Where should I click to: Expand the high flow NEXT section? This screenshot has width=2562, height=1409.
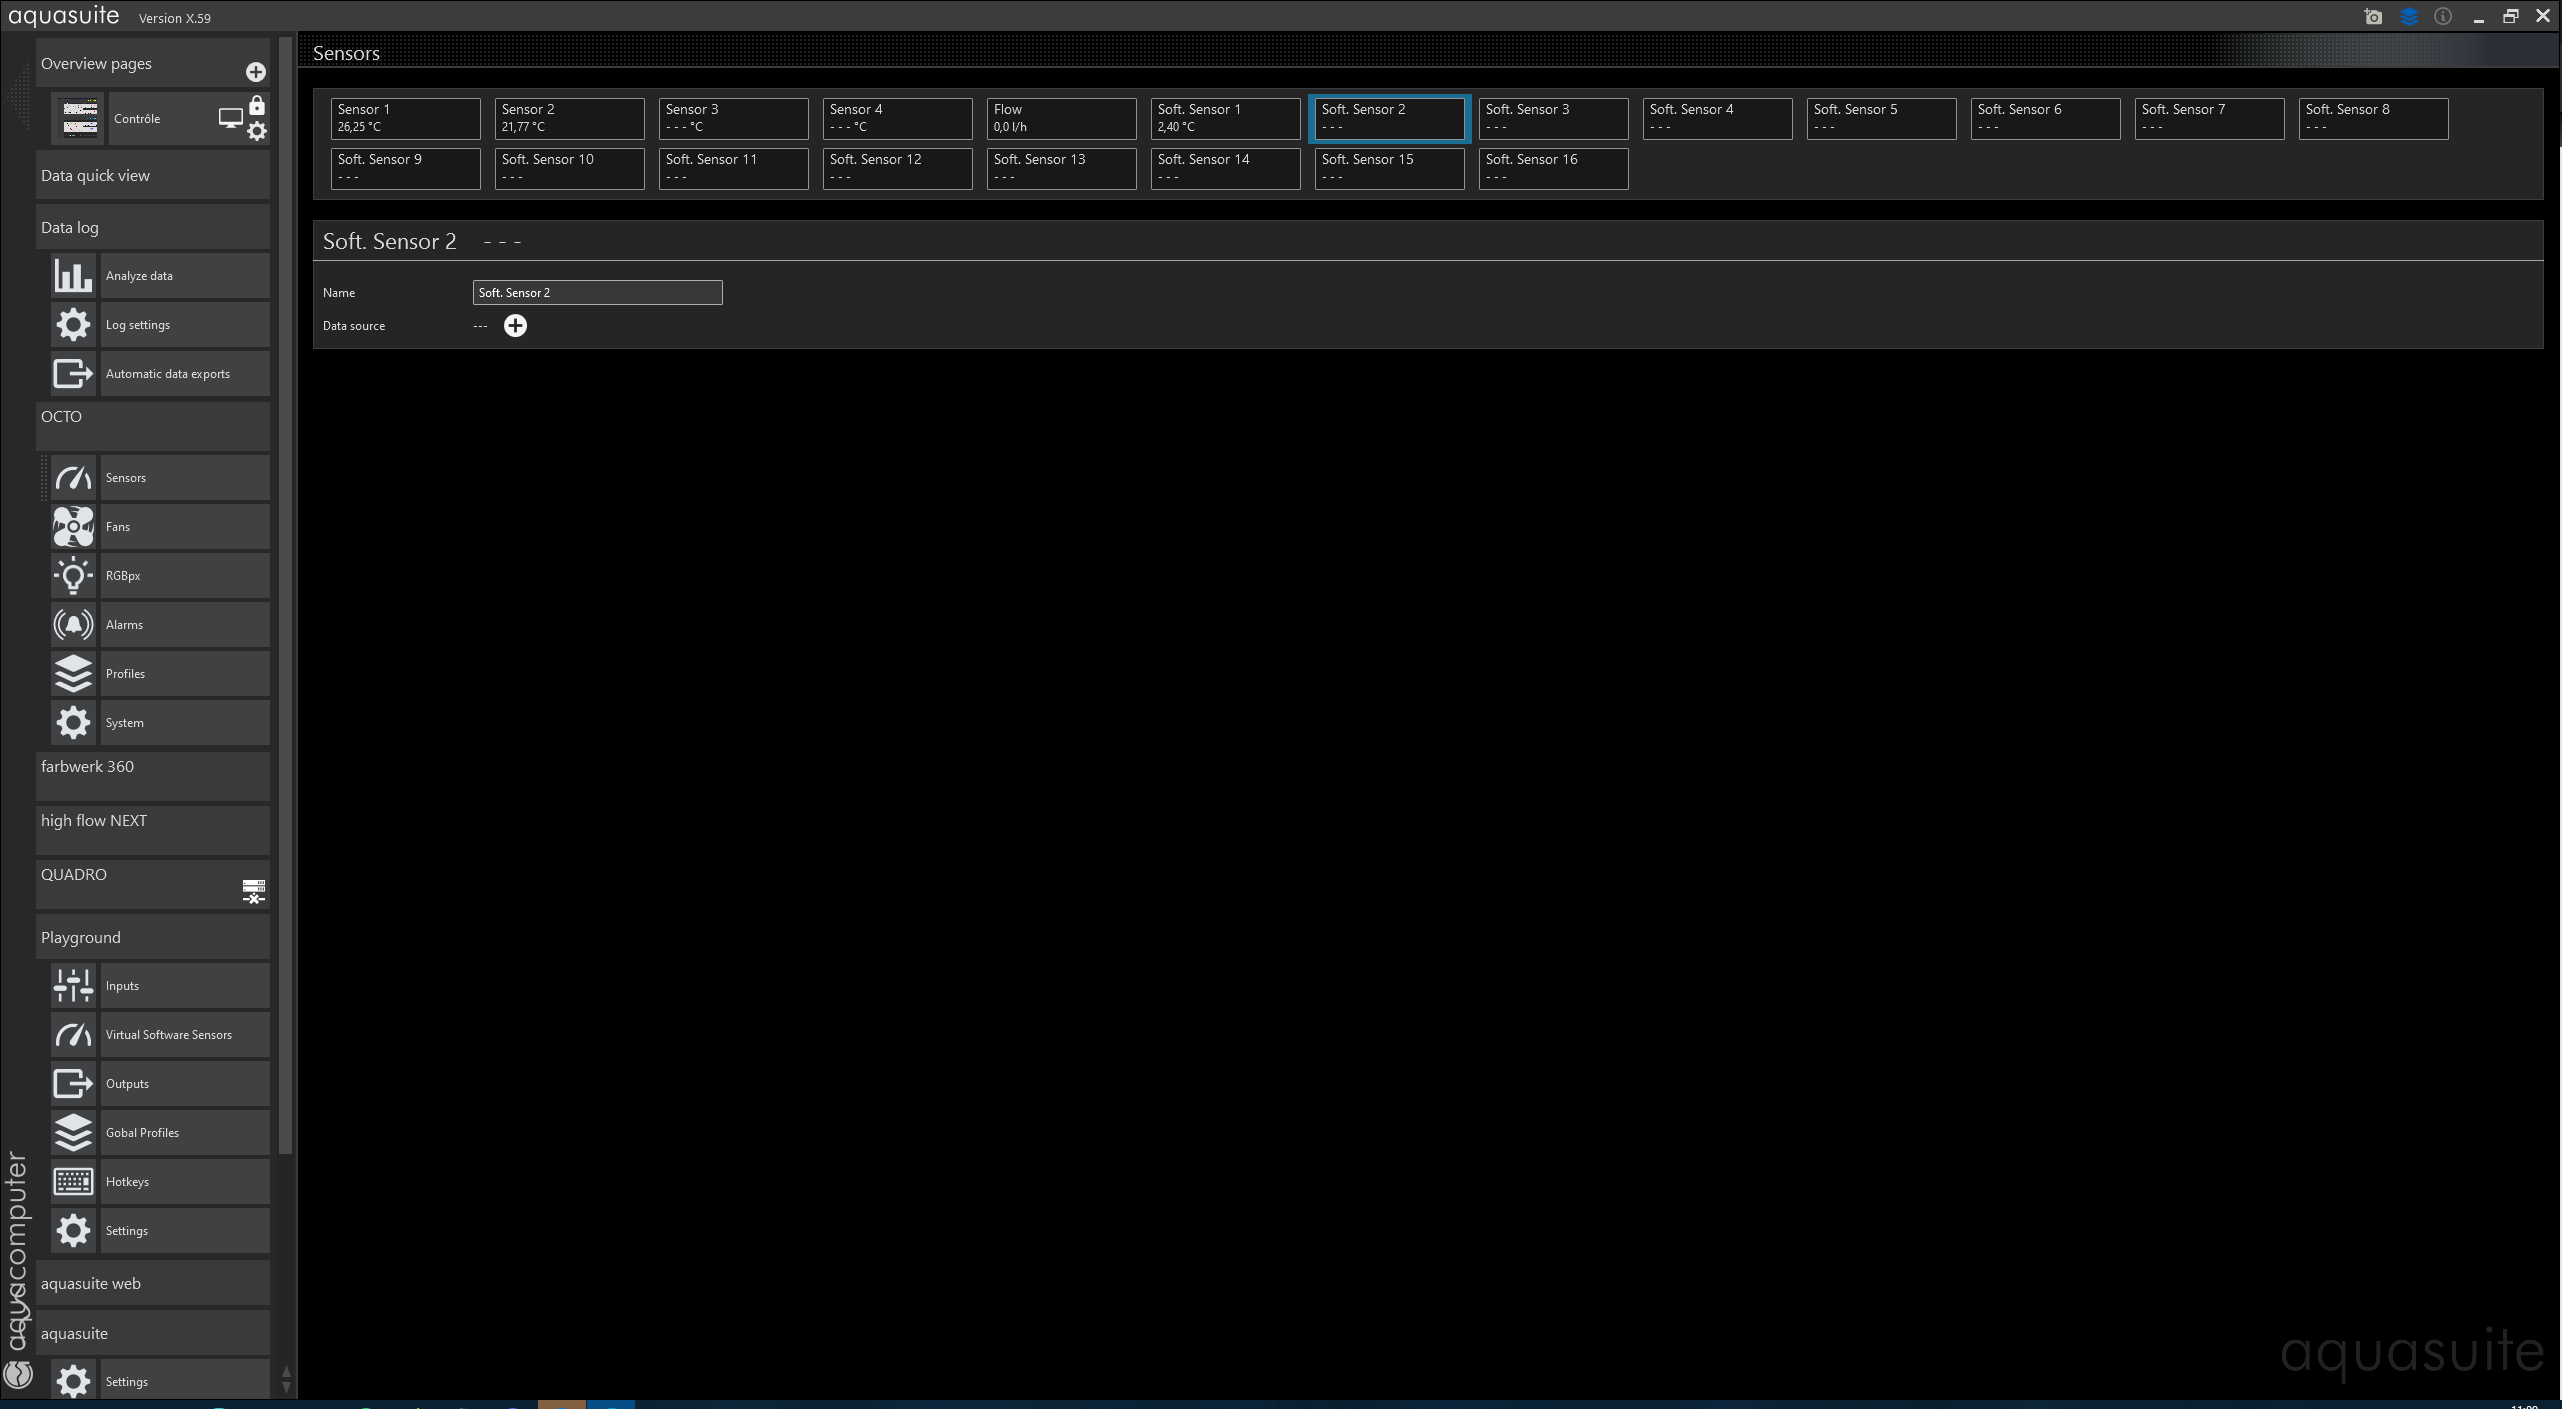click(152, 830)
